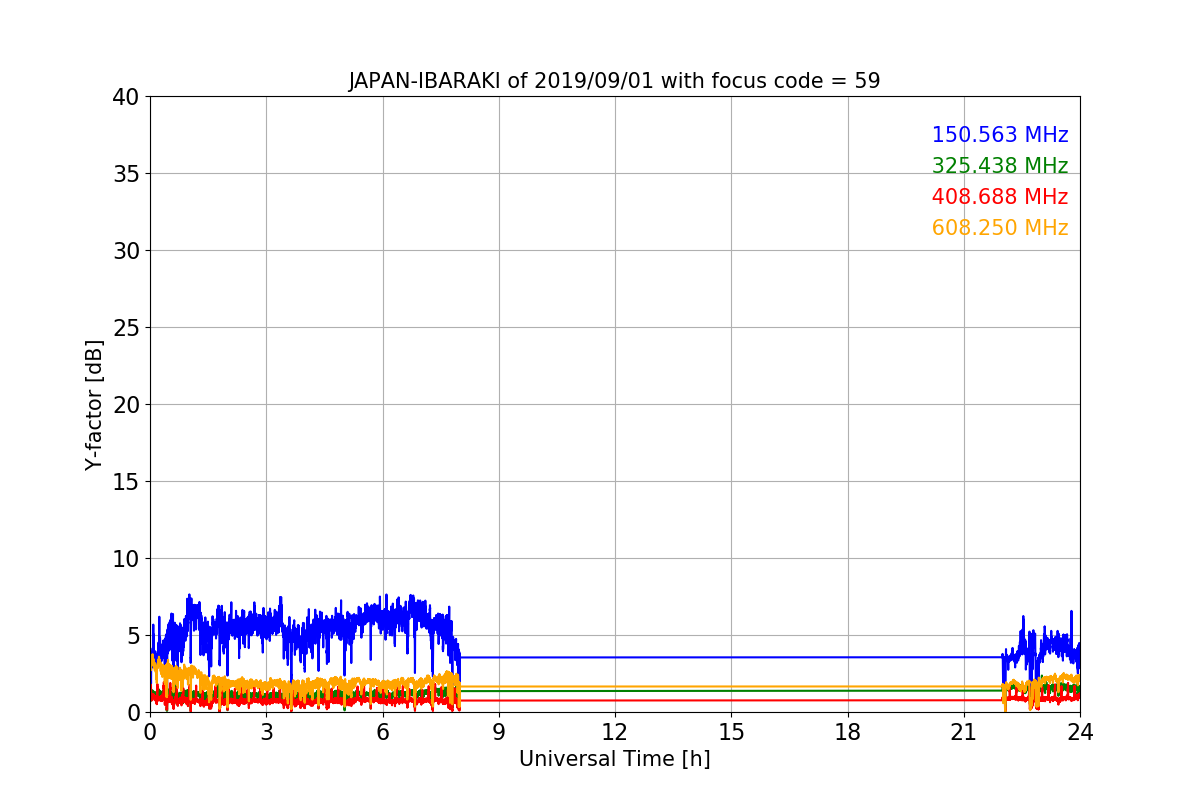
Task: Click the y-axis tick label 40
Action: pos(125,97)
